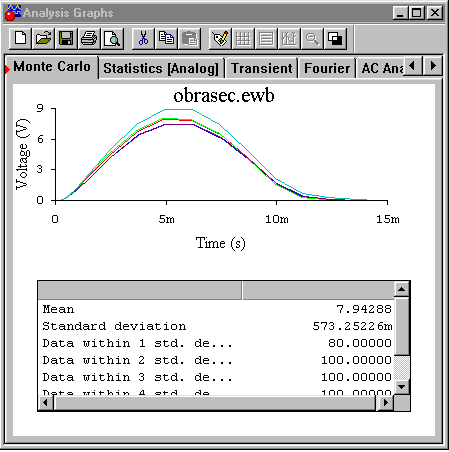Select the Data within 1 std. row

217,343
